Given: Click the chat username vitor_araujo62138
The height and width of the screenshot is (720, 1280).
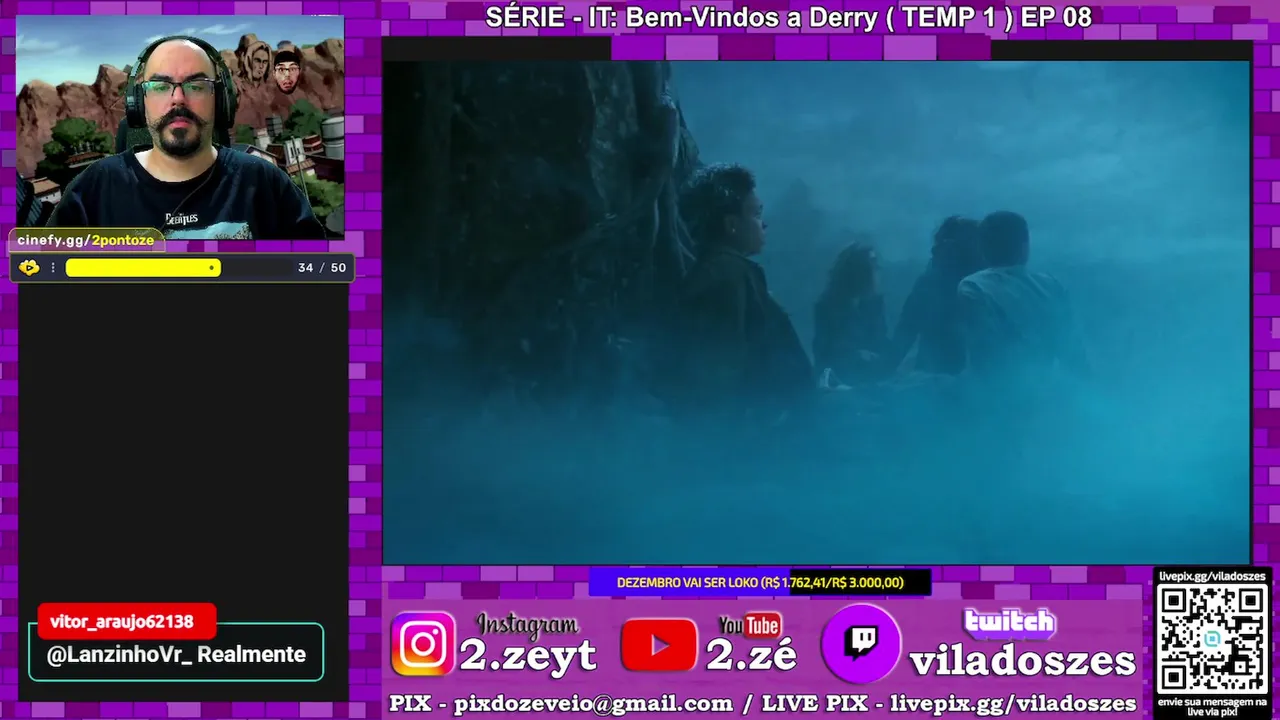Looking at the screenshot, I should pyautogui.click(x=122, y=622).
